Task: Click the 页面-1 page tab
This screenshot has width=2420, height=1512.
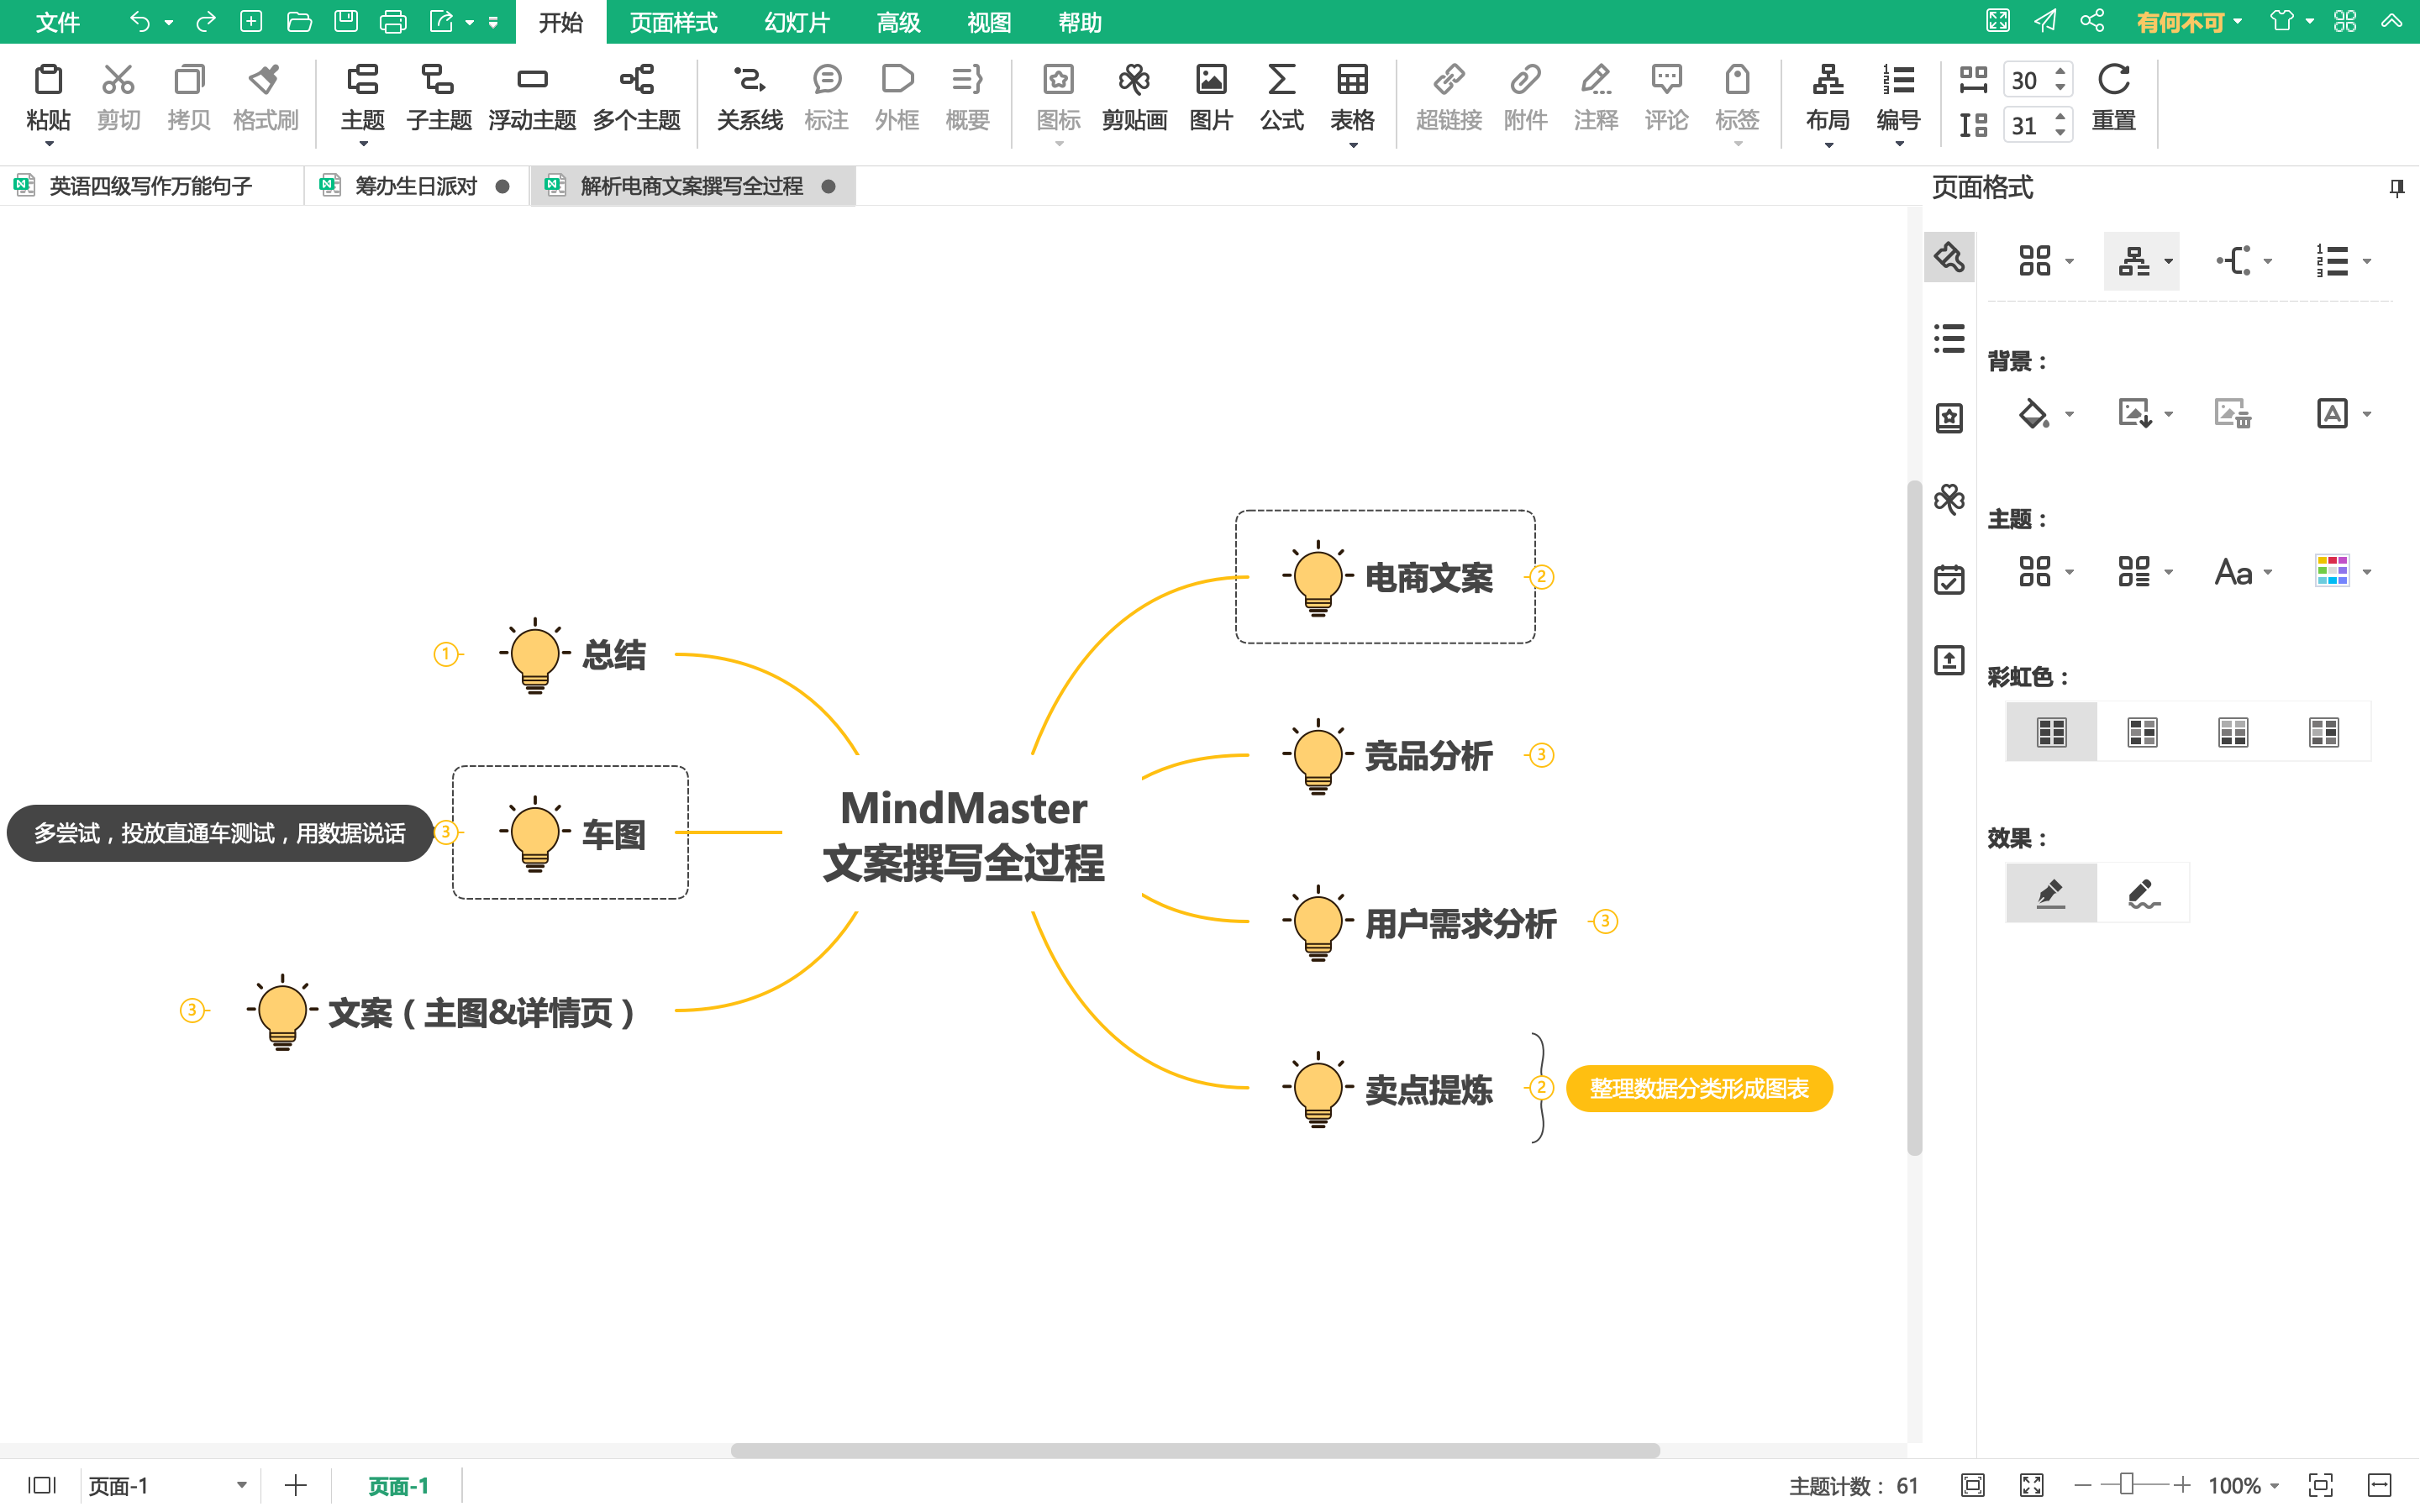Action: 398,1486
